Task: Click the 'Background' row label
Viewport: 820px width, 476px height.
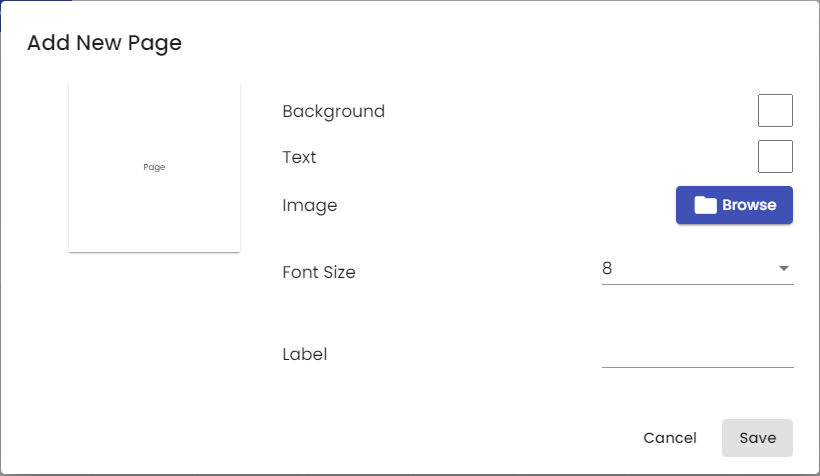Action: coord(334,111)
